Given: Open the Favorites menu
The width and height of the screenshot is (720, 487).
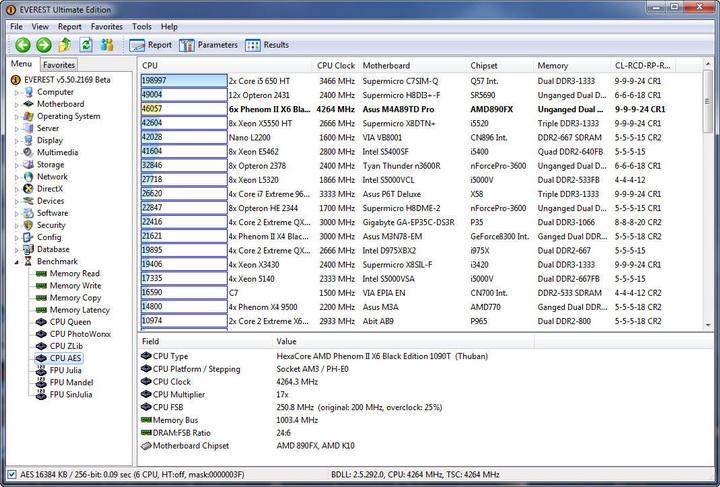Looking at the screenshot, I should click(107, 27).
